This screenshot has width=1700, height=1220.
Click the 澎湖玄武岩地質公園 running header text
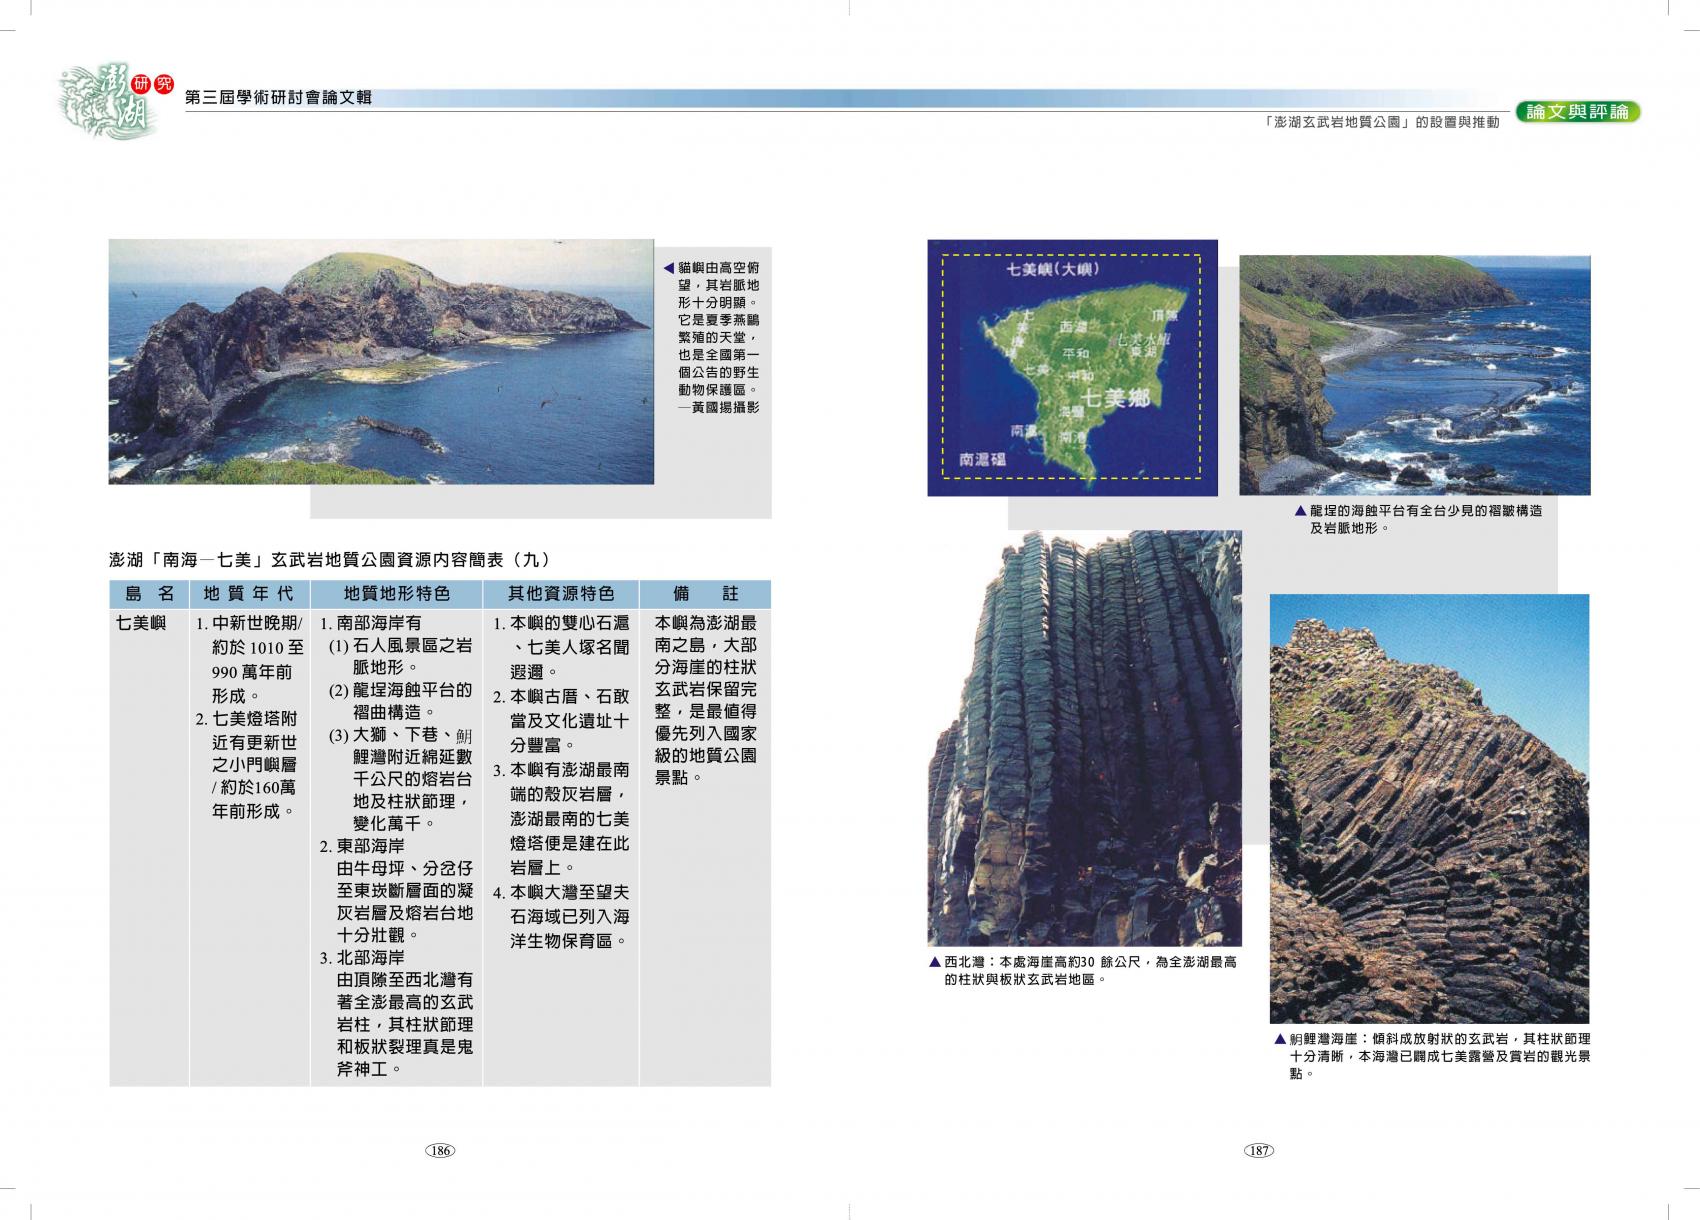[x=1381, y=122]
